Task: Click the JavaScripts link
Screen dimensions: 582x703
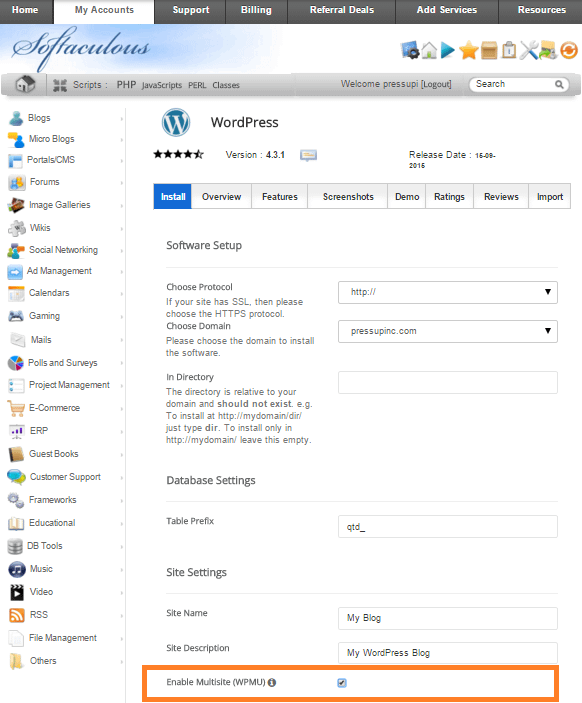Action: point(162,85)
